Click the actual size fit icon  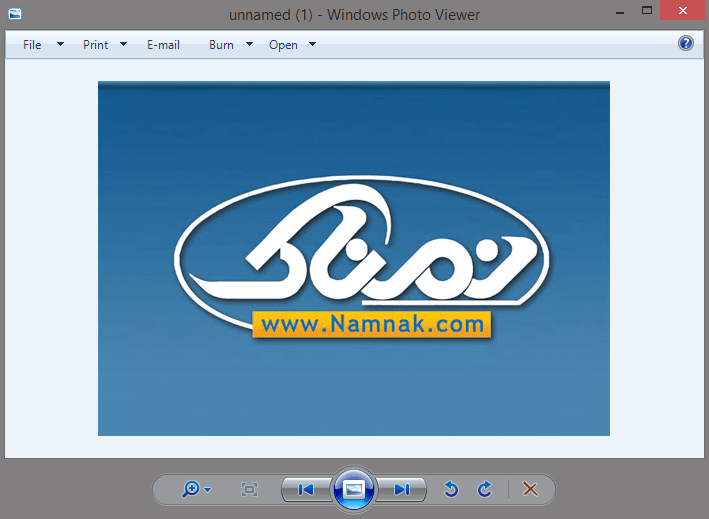click(x=250, y=489)
